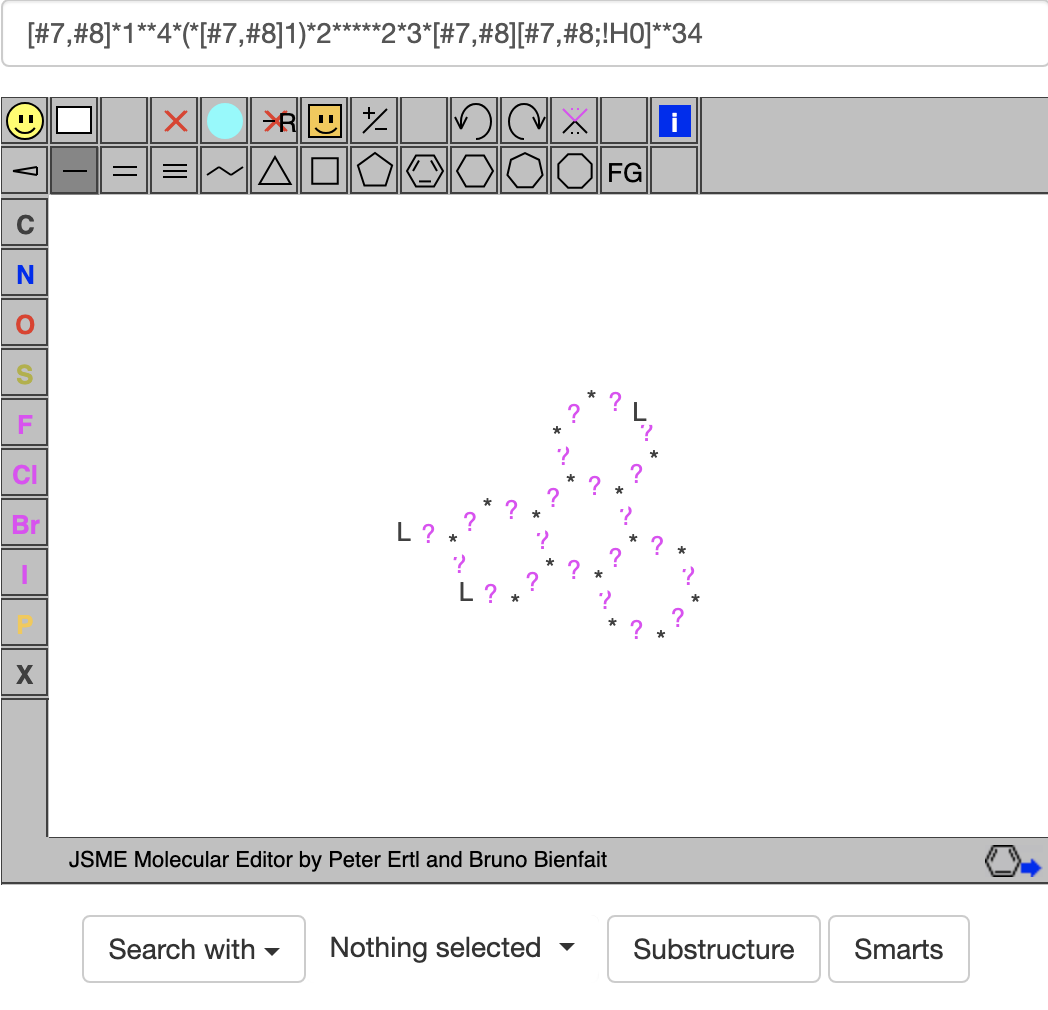The height and width of the screenshot is (1010, 1048).
Task: Click the delete (red X) tool
Action: pos(175,122)
